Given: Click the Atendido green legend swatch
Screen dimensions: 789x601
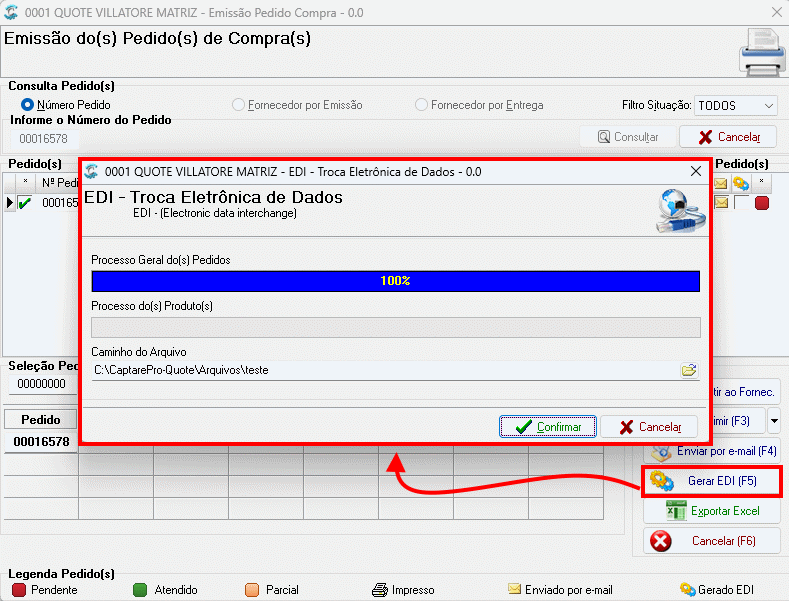Looking at the screenshot, I should (x=140, y=589).
